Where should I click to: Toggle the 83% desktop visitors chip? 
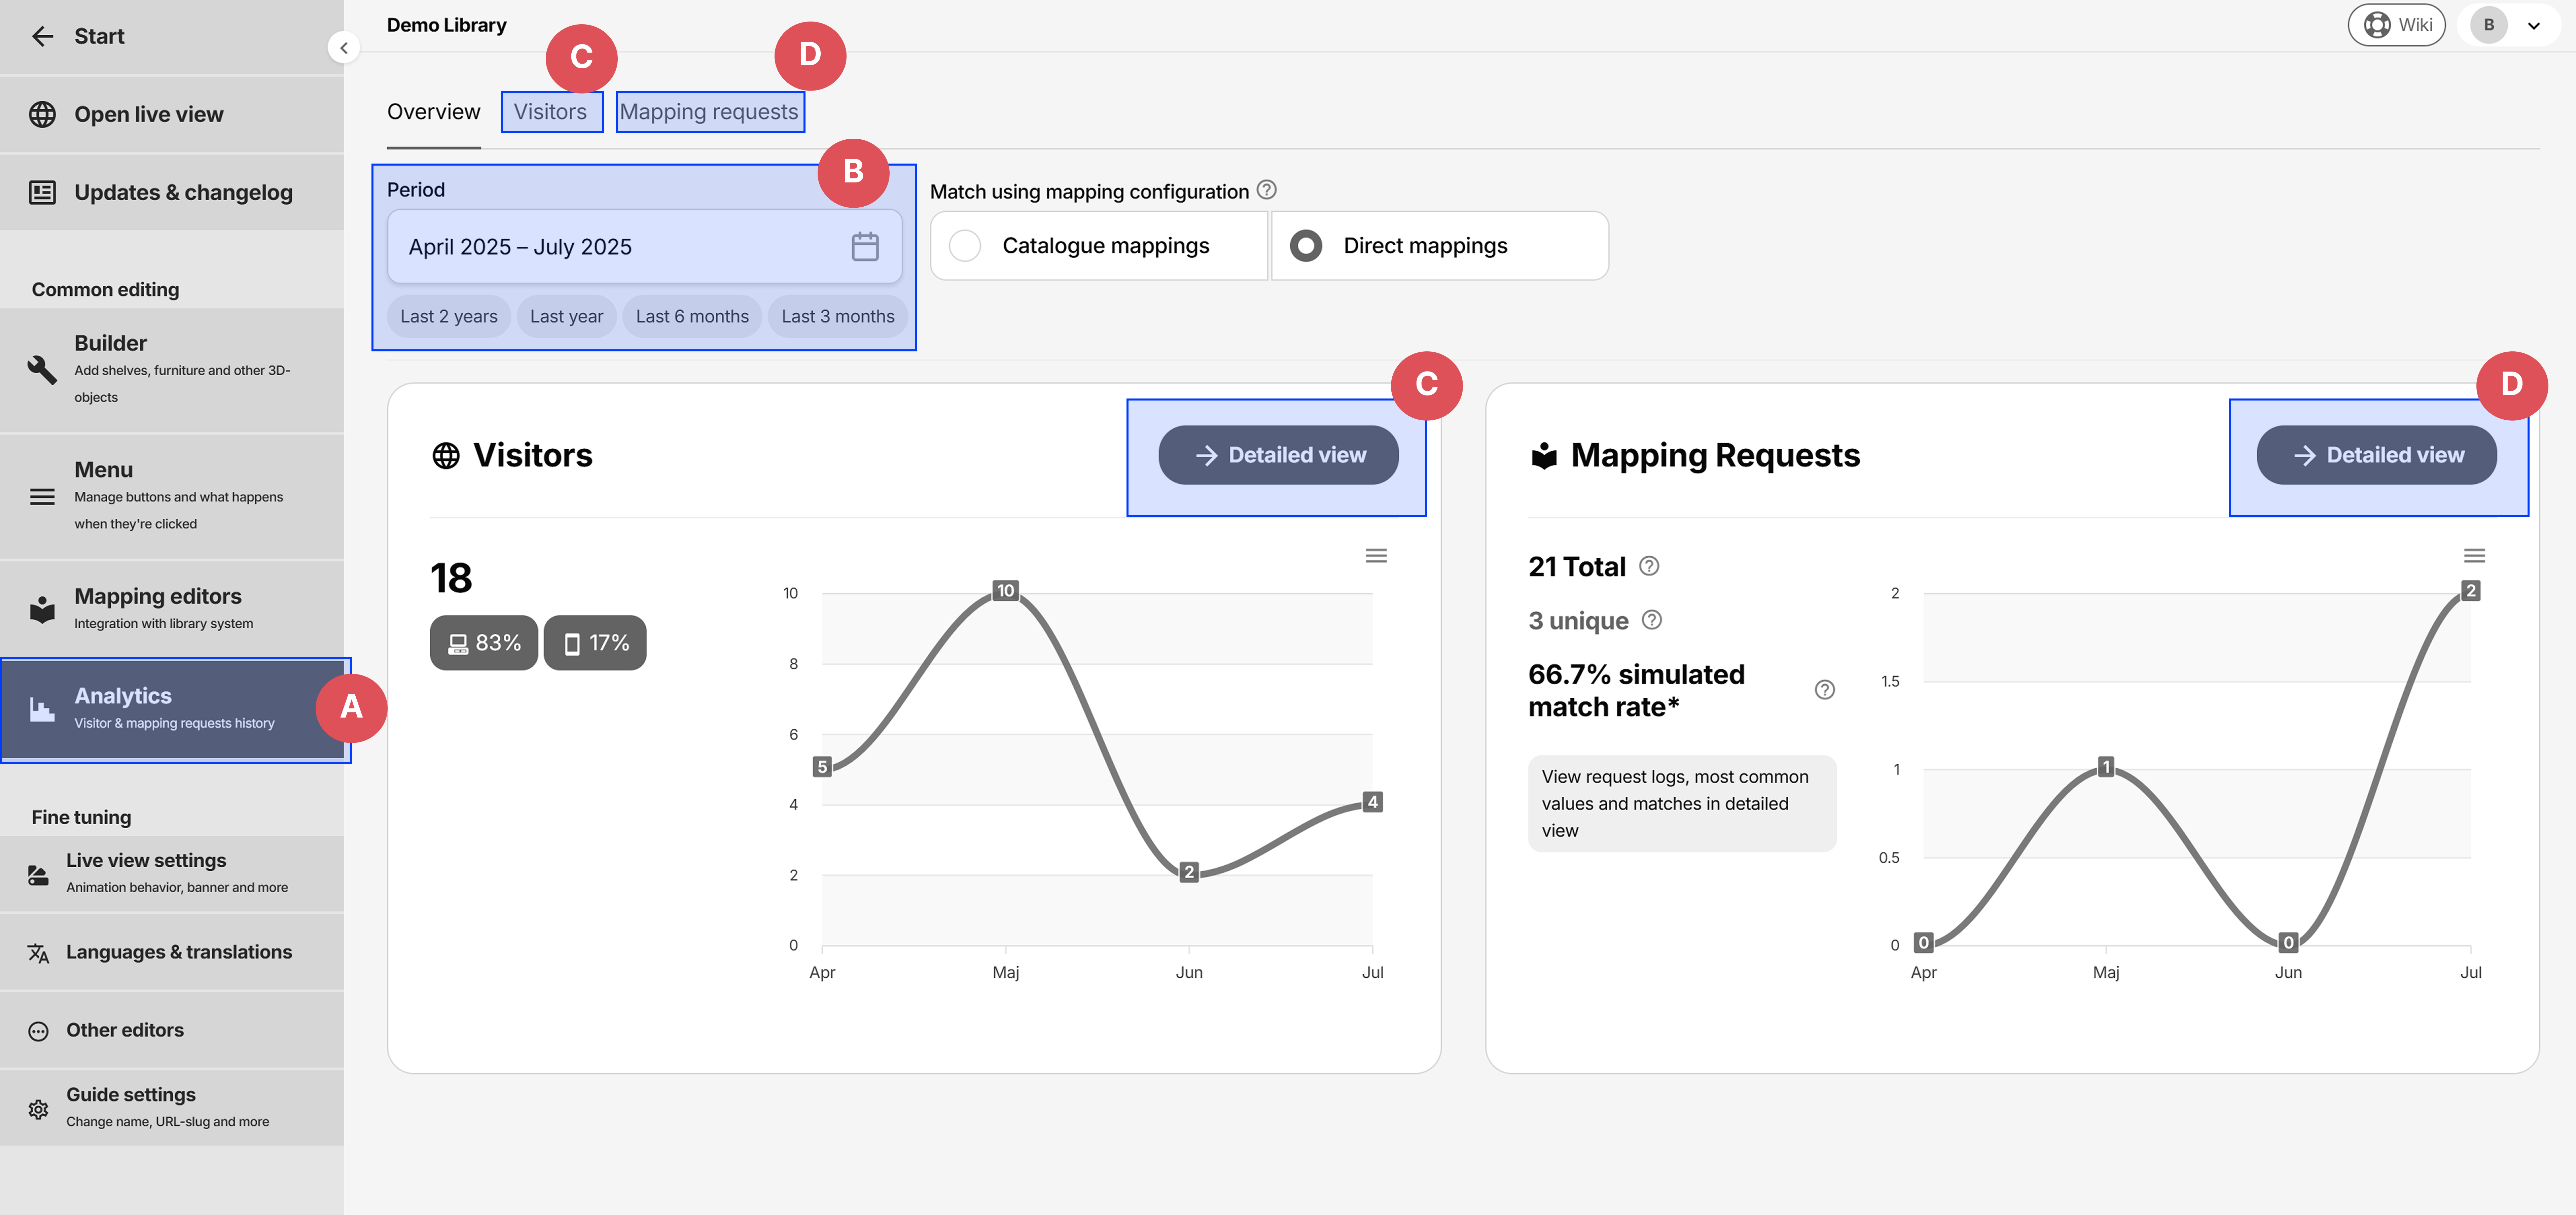pos(484,642)
